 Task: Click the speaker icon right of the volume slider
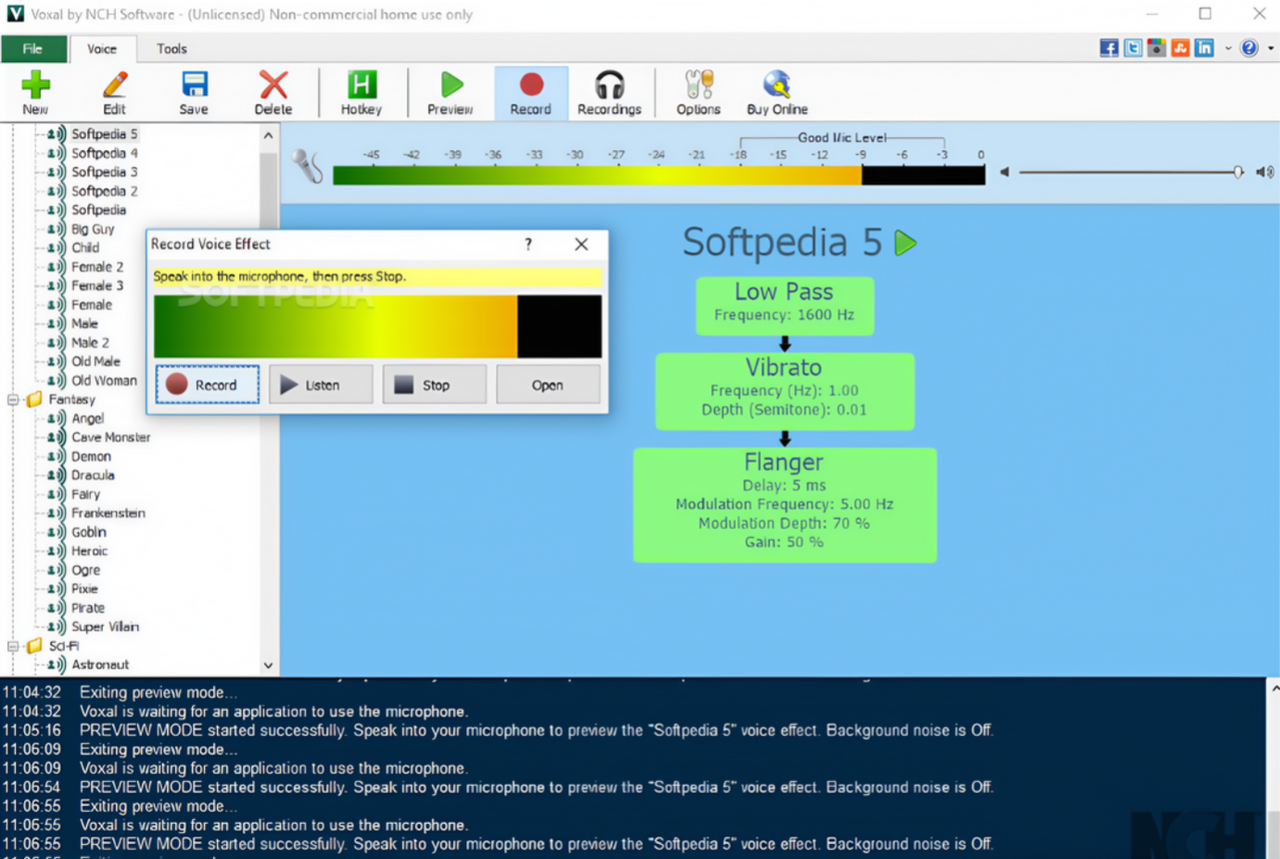click(1265, 172)
